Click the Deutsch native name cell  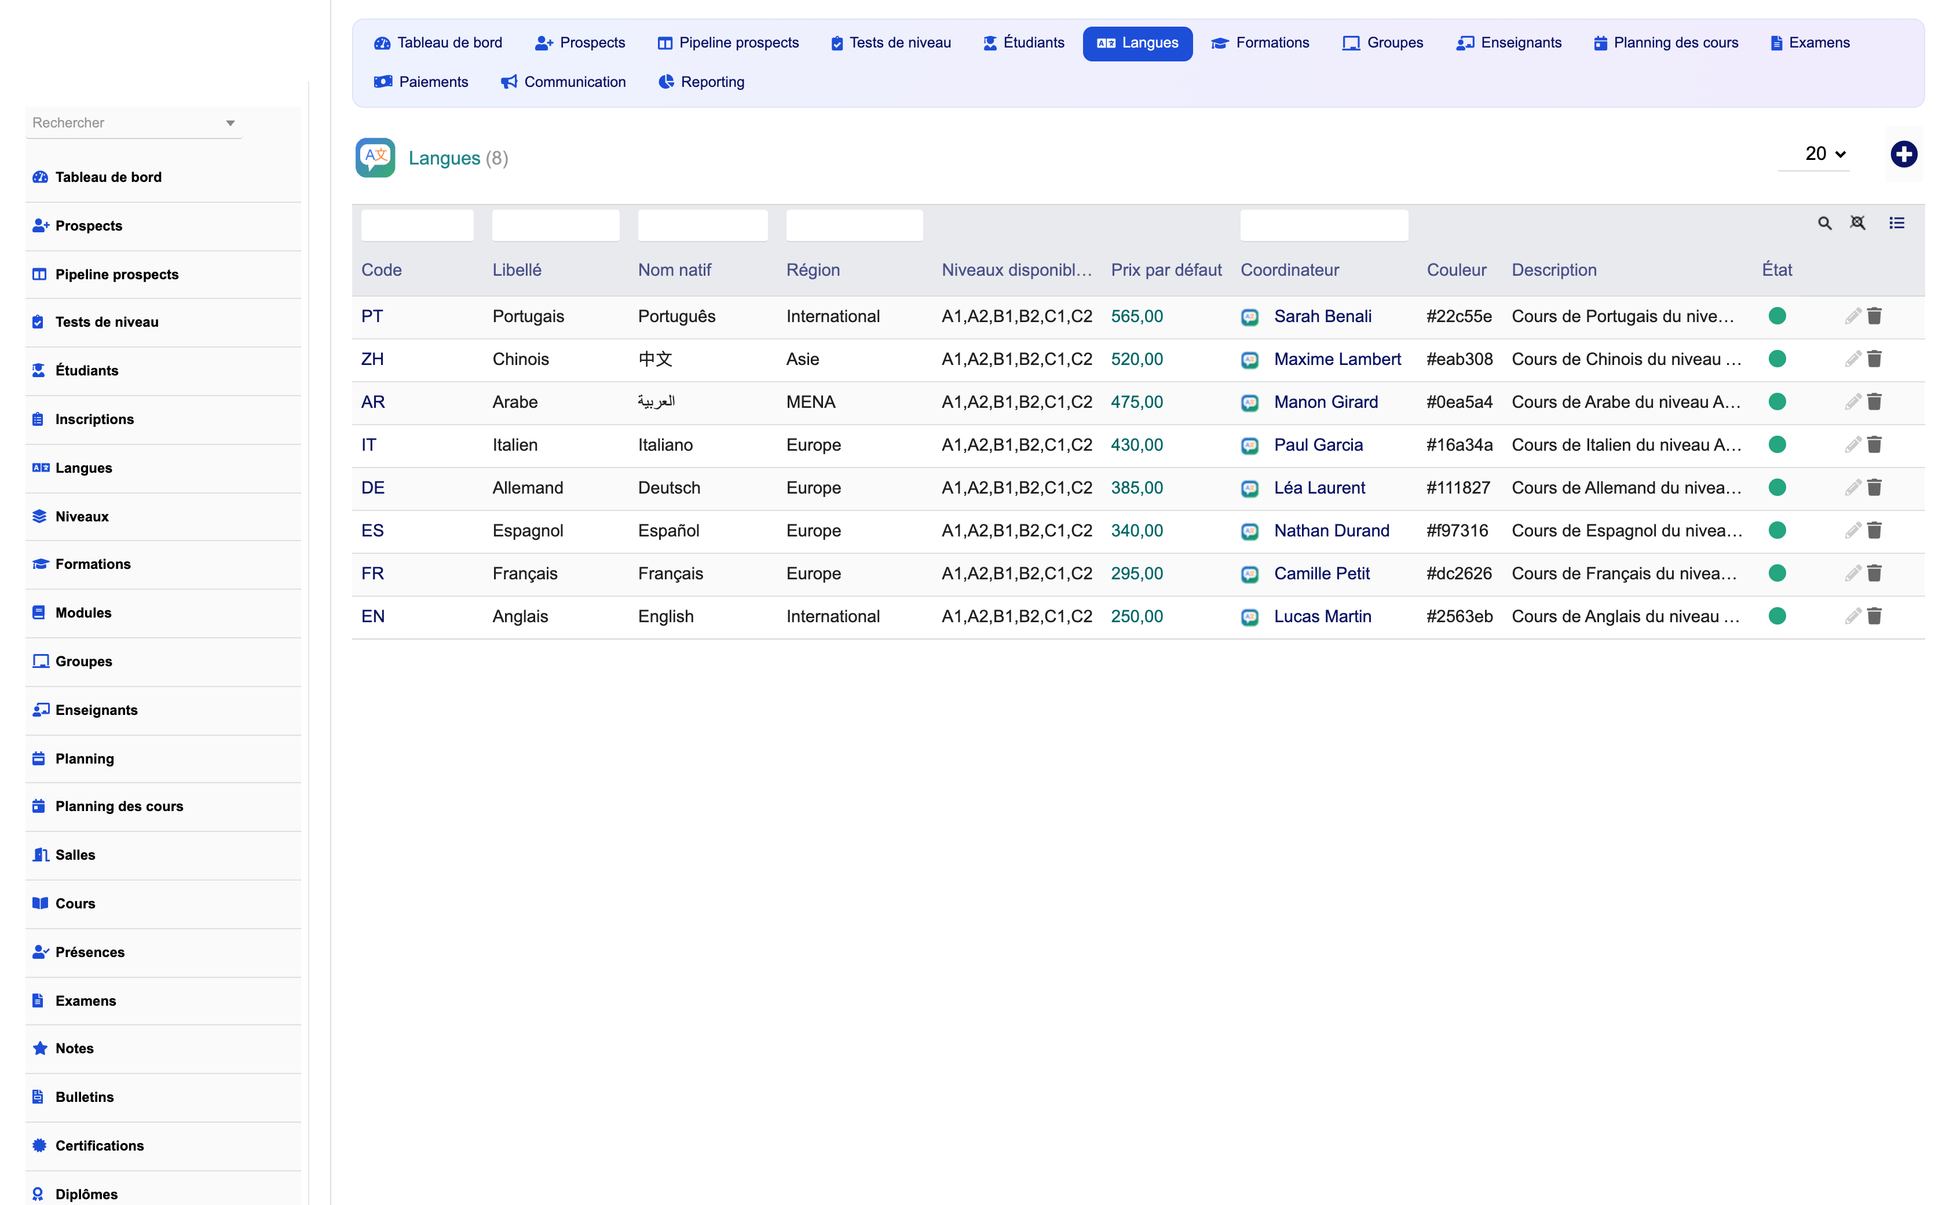coord(669,488)
